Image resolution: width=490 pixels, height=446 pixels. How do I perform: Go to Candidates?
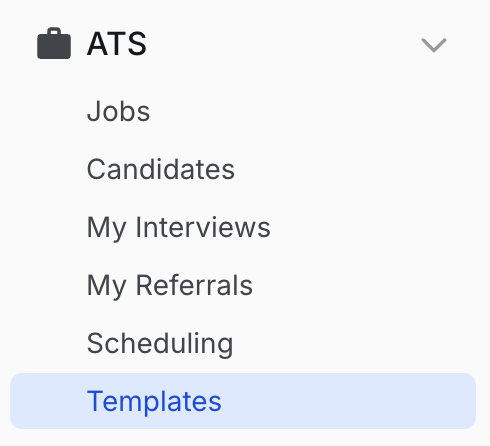point(160,169)
